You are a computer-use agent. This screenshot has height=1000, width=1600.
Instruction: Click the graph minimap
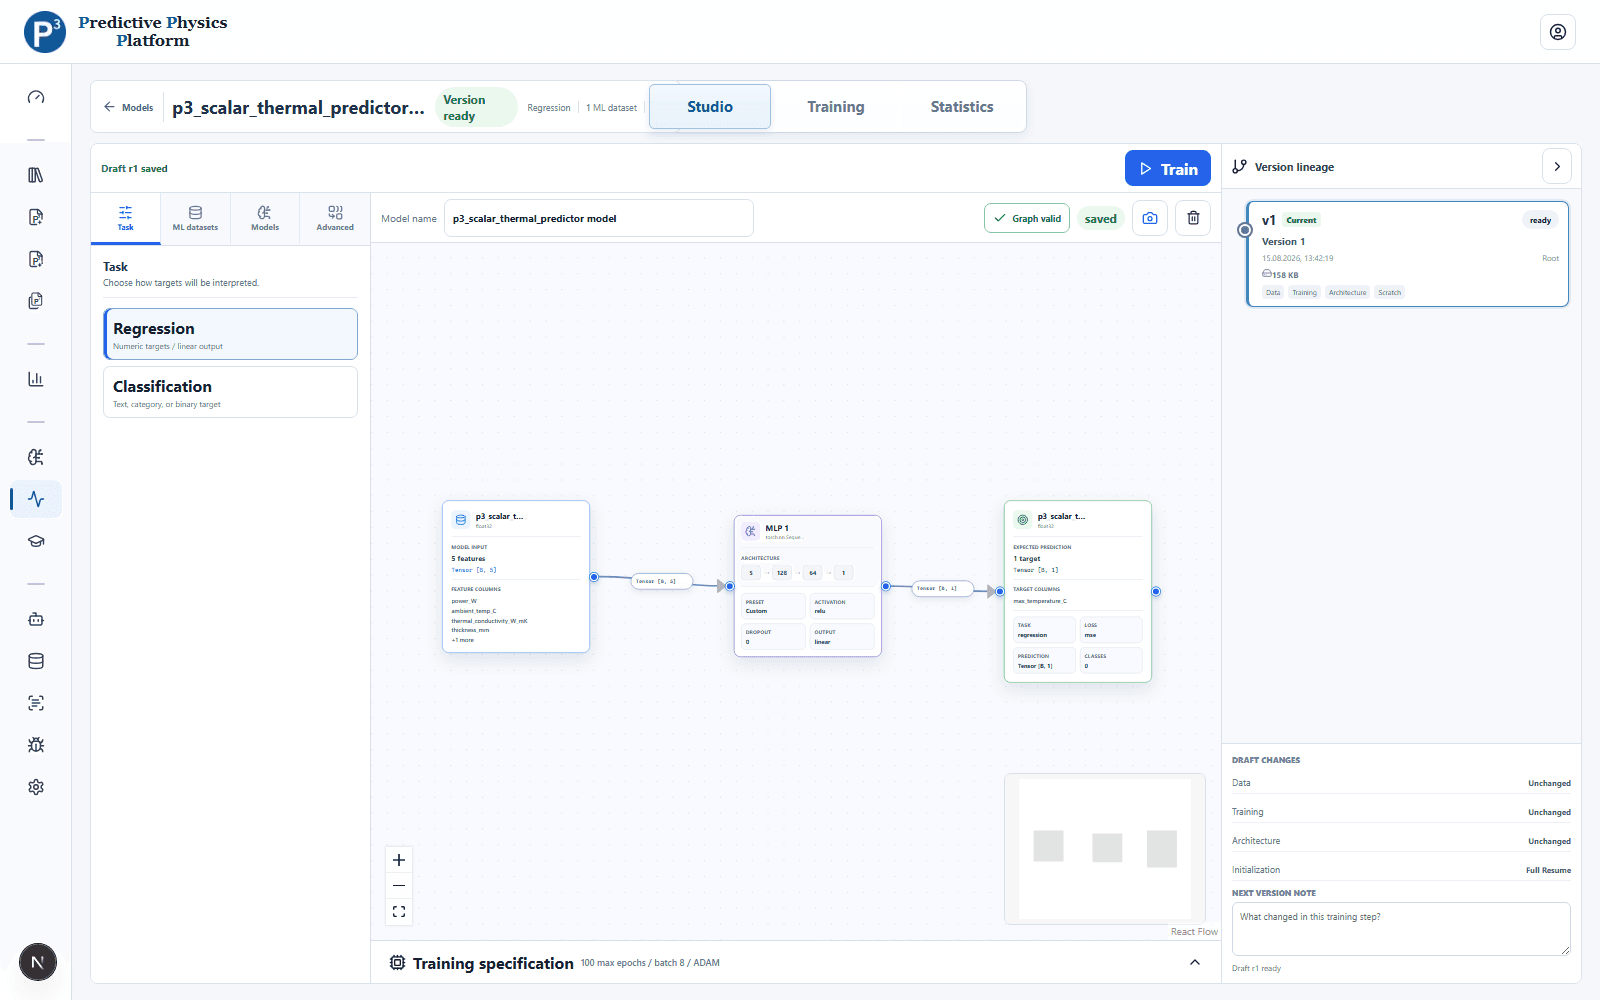pos(1105,849)
